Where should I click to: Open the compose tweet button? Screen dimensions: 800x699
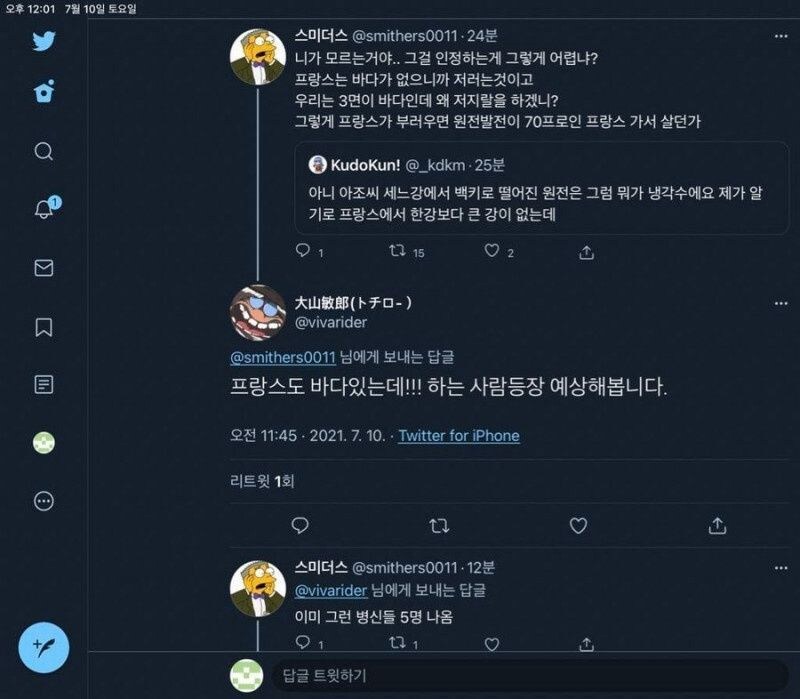coord(41,647)
